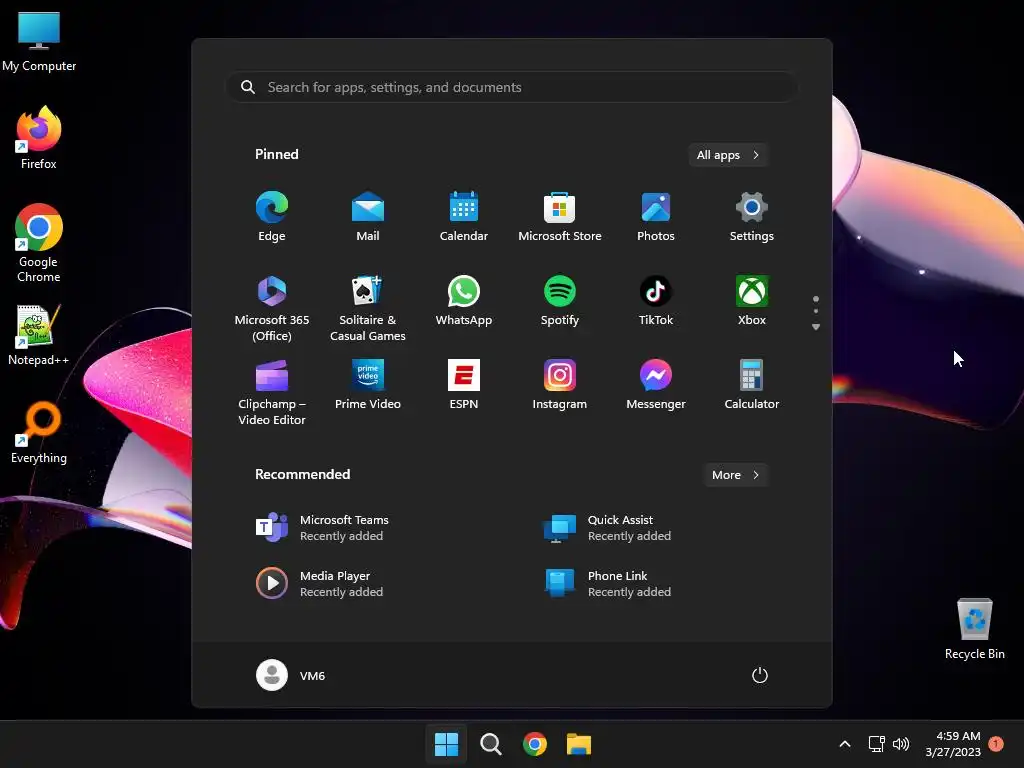
Task: Open the TikTok app
Action: click(656, 301)
